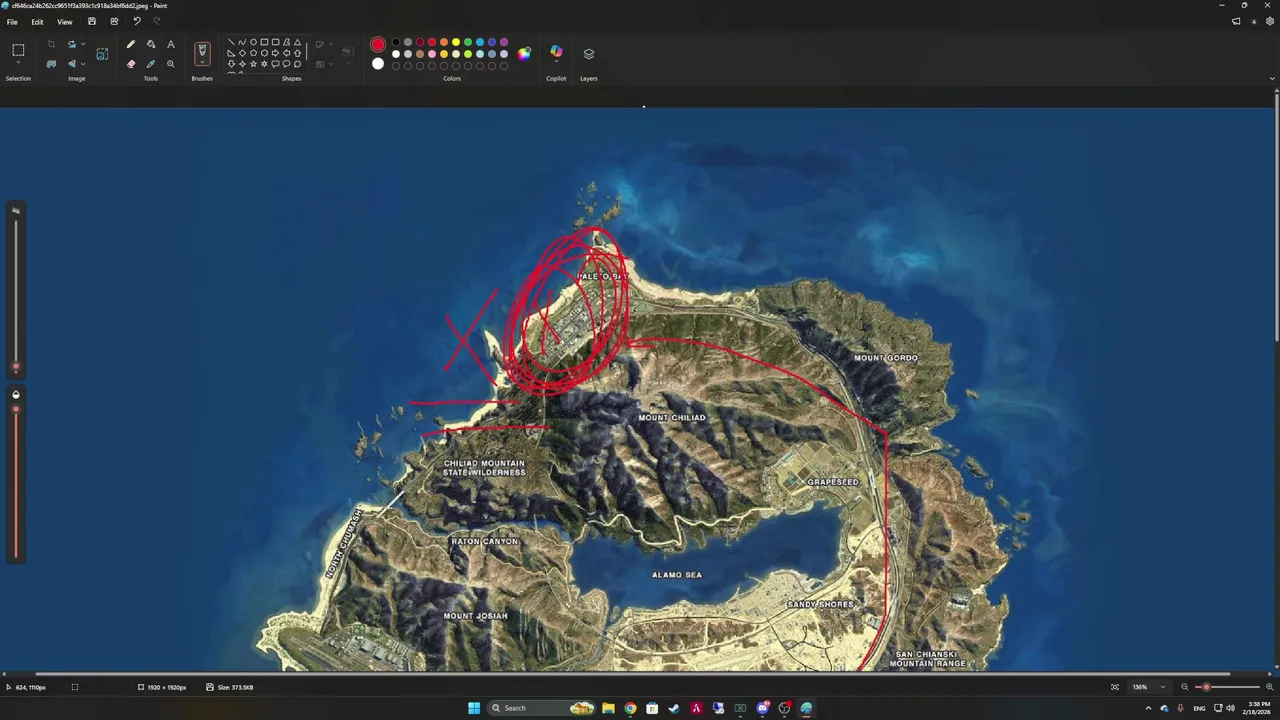The height and width of the screenshot is (720, 1280).
Task: Pick the green color swatch
Action: point(468,42)
